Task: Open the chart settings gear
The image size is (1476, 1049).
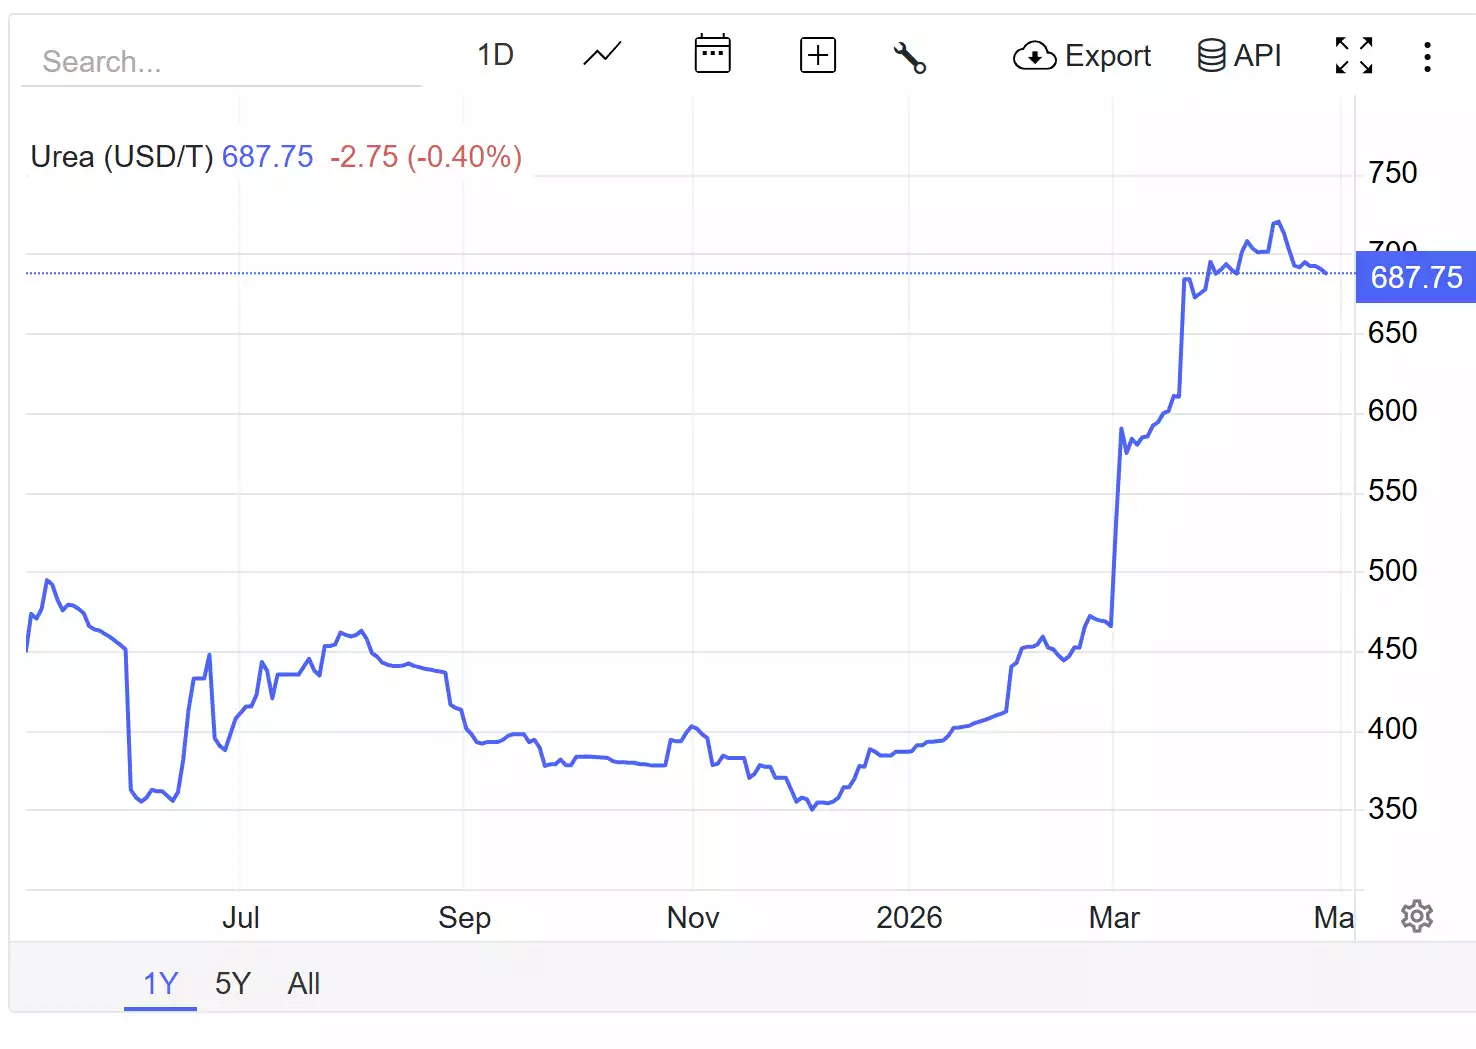Action: pyautogui.click(x=1417, y=916)
